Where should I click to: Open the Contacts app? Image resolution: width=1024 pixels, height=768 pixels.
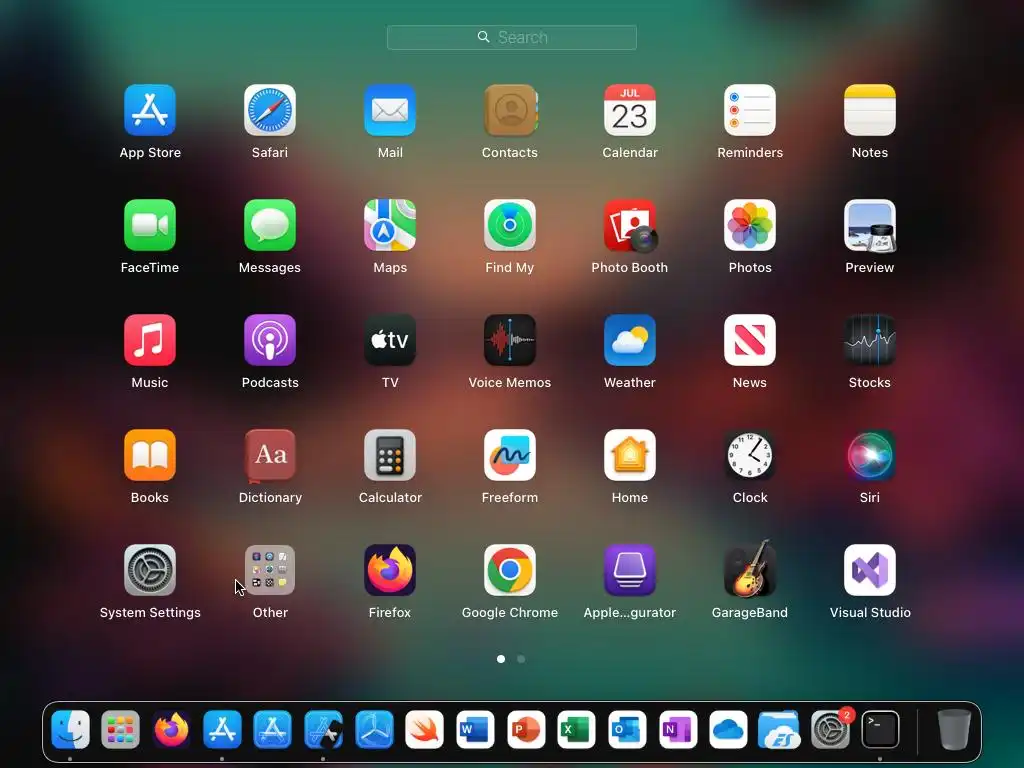point(510,110)
